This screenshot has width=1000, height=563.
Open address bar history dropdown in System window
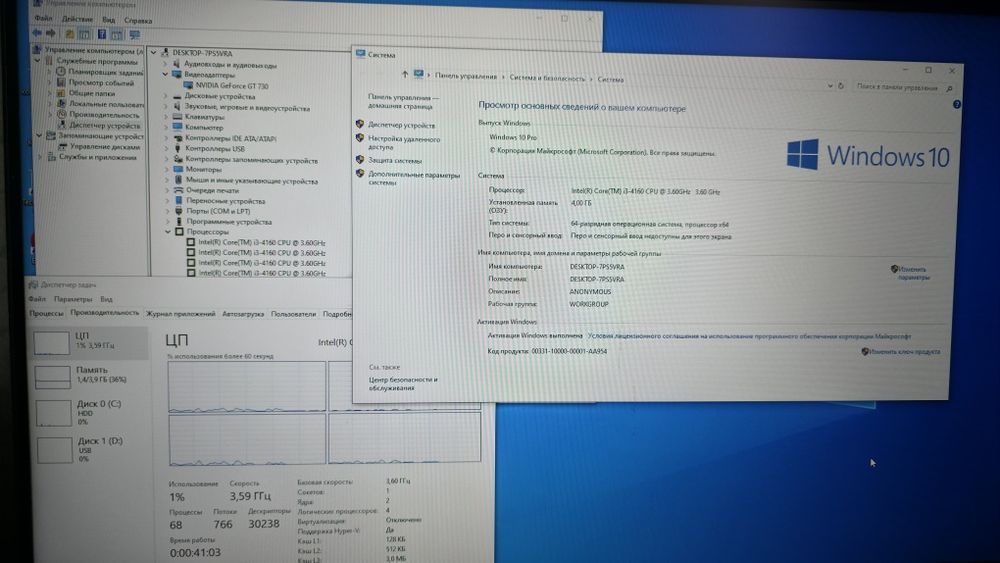click(x=830, y=85)
